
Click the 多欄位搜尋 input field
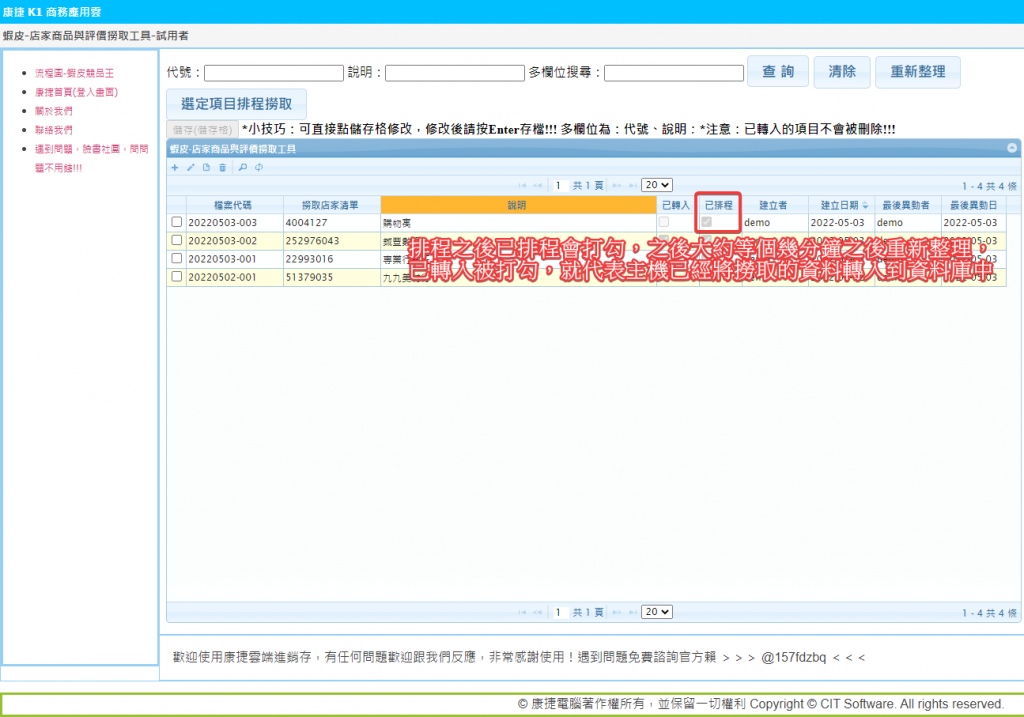click(673, 73)
